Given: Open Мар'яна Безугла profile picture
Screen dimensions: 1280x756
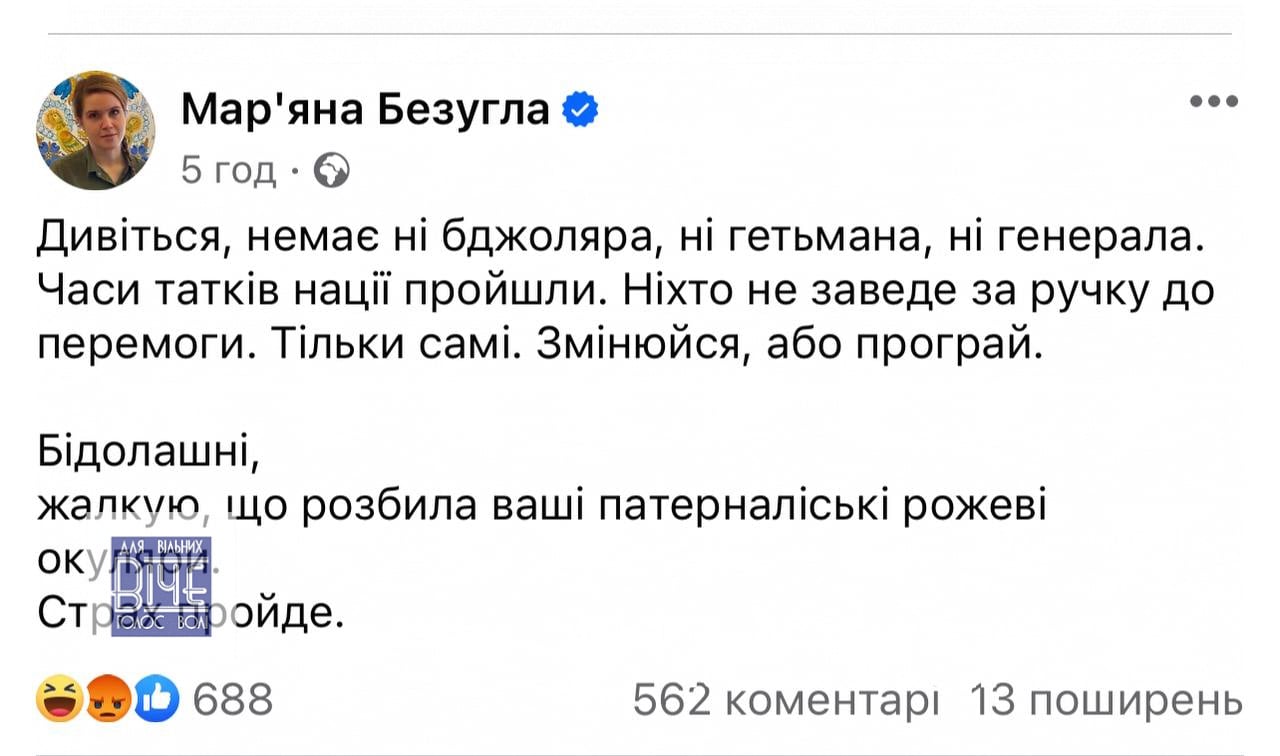Looking at the screenshot, I should (96, 131).
